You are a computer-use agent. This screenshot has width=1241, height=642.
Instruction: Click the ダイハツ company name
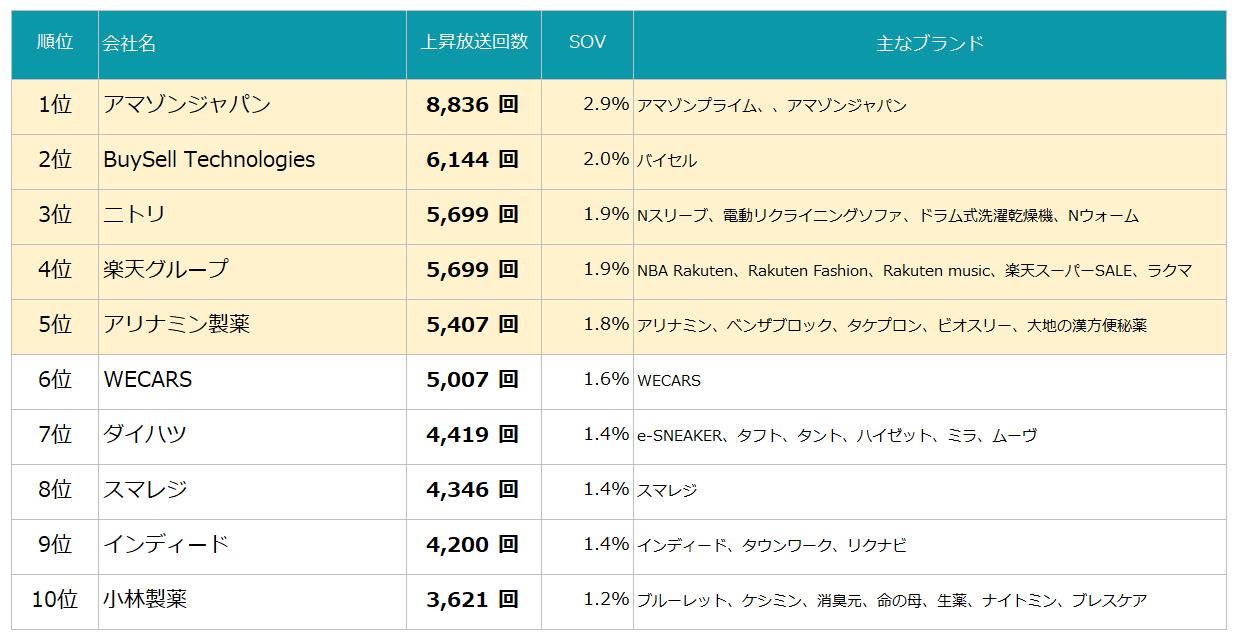[145, 435]
